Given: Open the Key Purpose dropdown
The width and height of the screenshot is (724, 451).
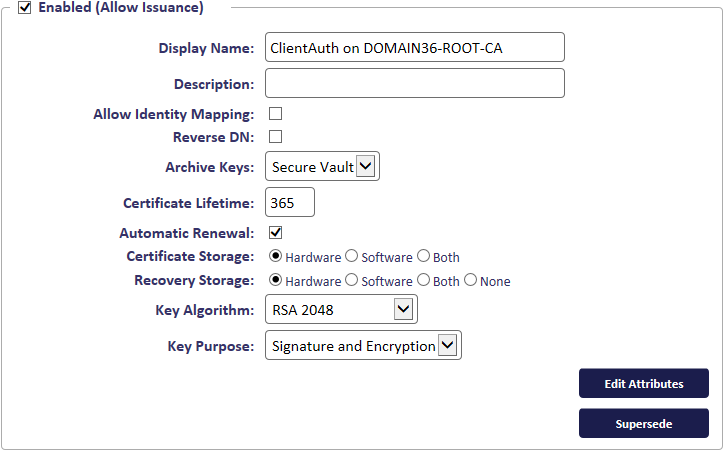Looking at the screenshot, I should (363, 345).
